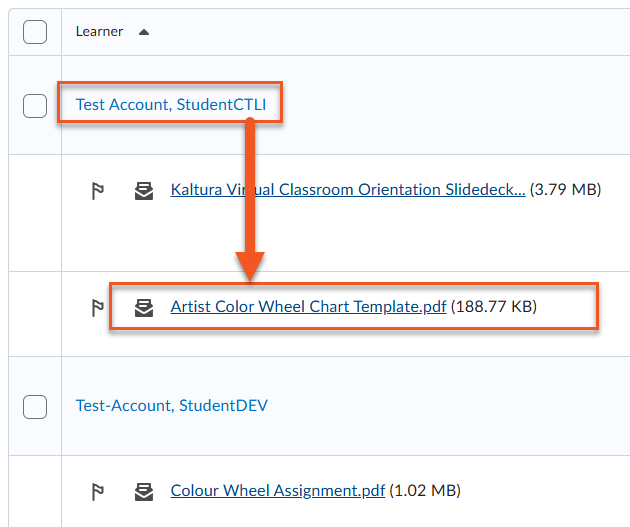Open Colour Wheel Assignment.pdf file link
Viewport: 630px width, 527px height.
click(x=278, y=490)
